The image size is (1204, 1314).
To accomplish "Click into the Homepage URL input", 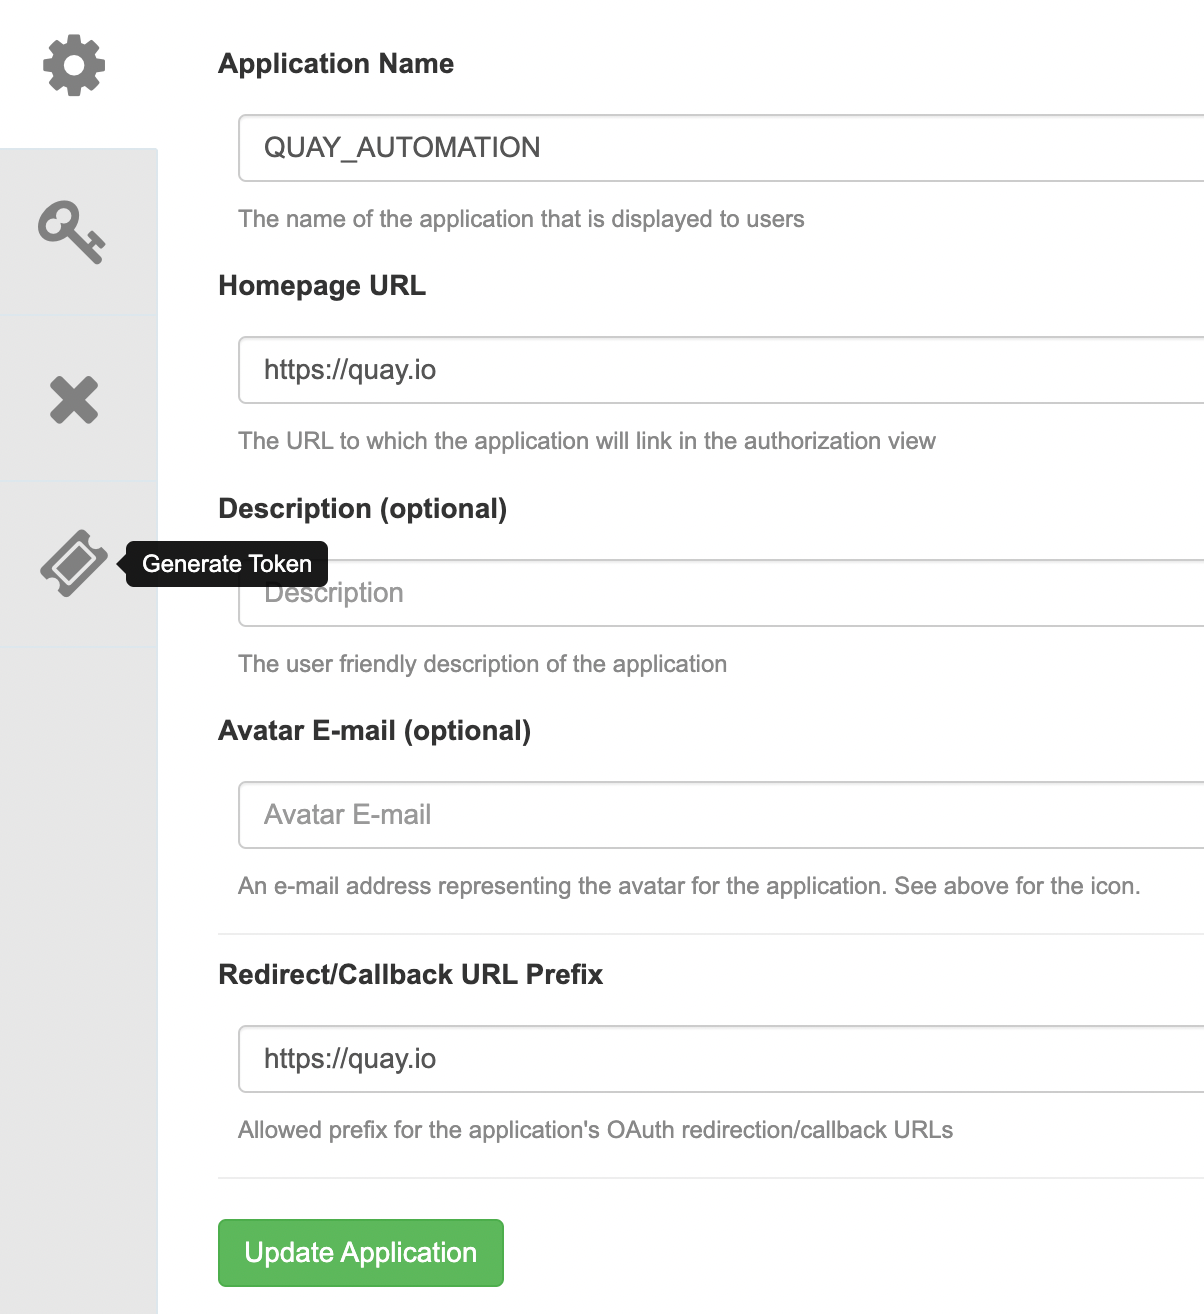I will coord(721,370).
